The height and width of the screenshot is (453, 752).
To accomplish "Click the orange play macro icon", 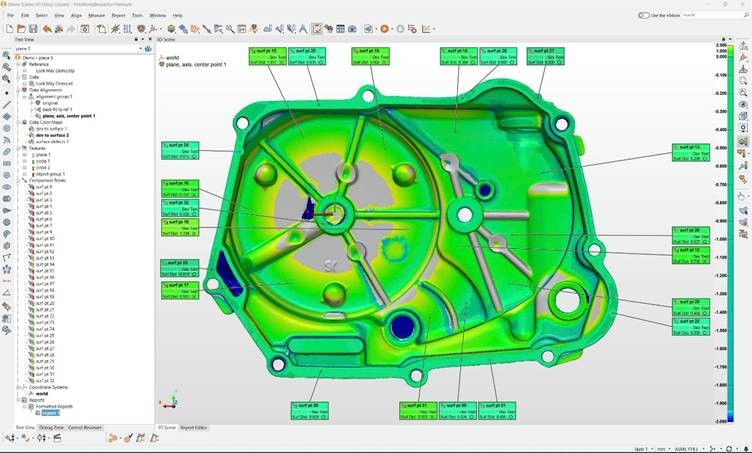I will [384, 29].
